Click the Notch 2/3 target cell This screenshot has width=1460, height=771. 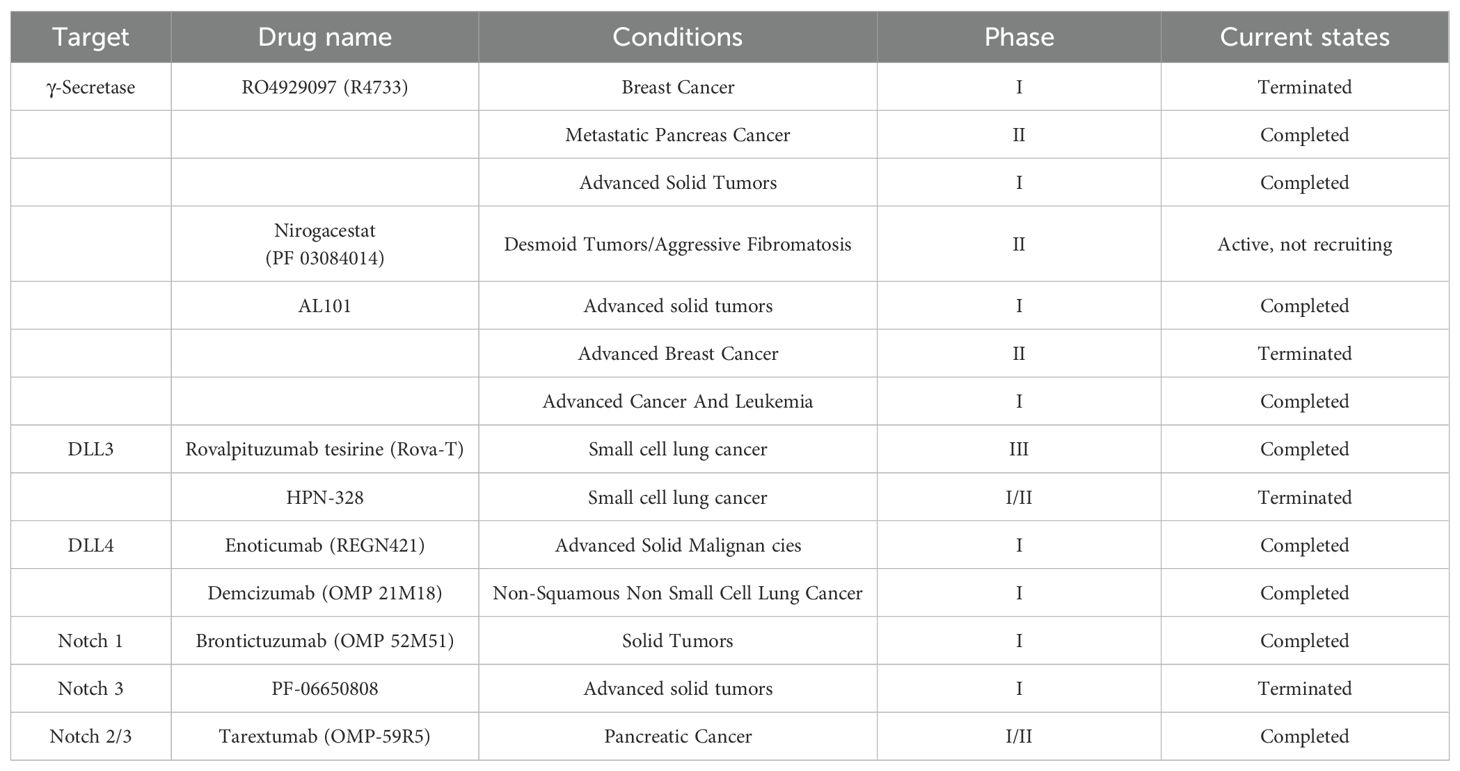pyautogui.click(x=91, y=737)
